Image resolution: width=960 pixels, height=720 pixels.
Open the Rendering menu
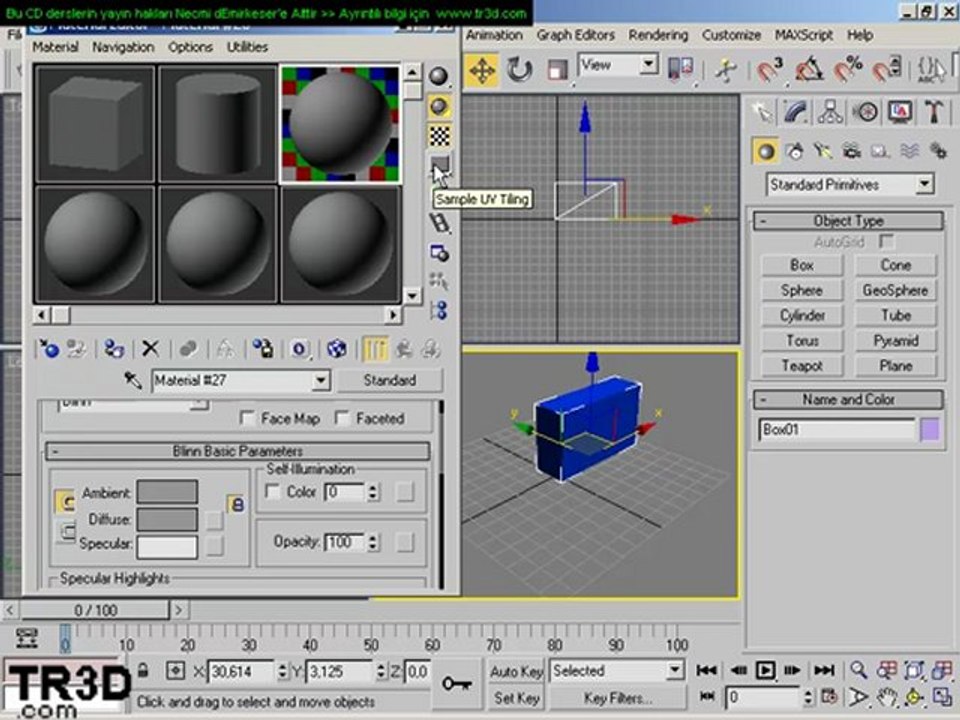click(658, 36)
